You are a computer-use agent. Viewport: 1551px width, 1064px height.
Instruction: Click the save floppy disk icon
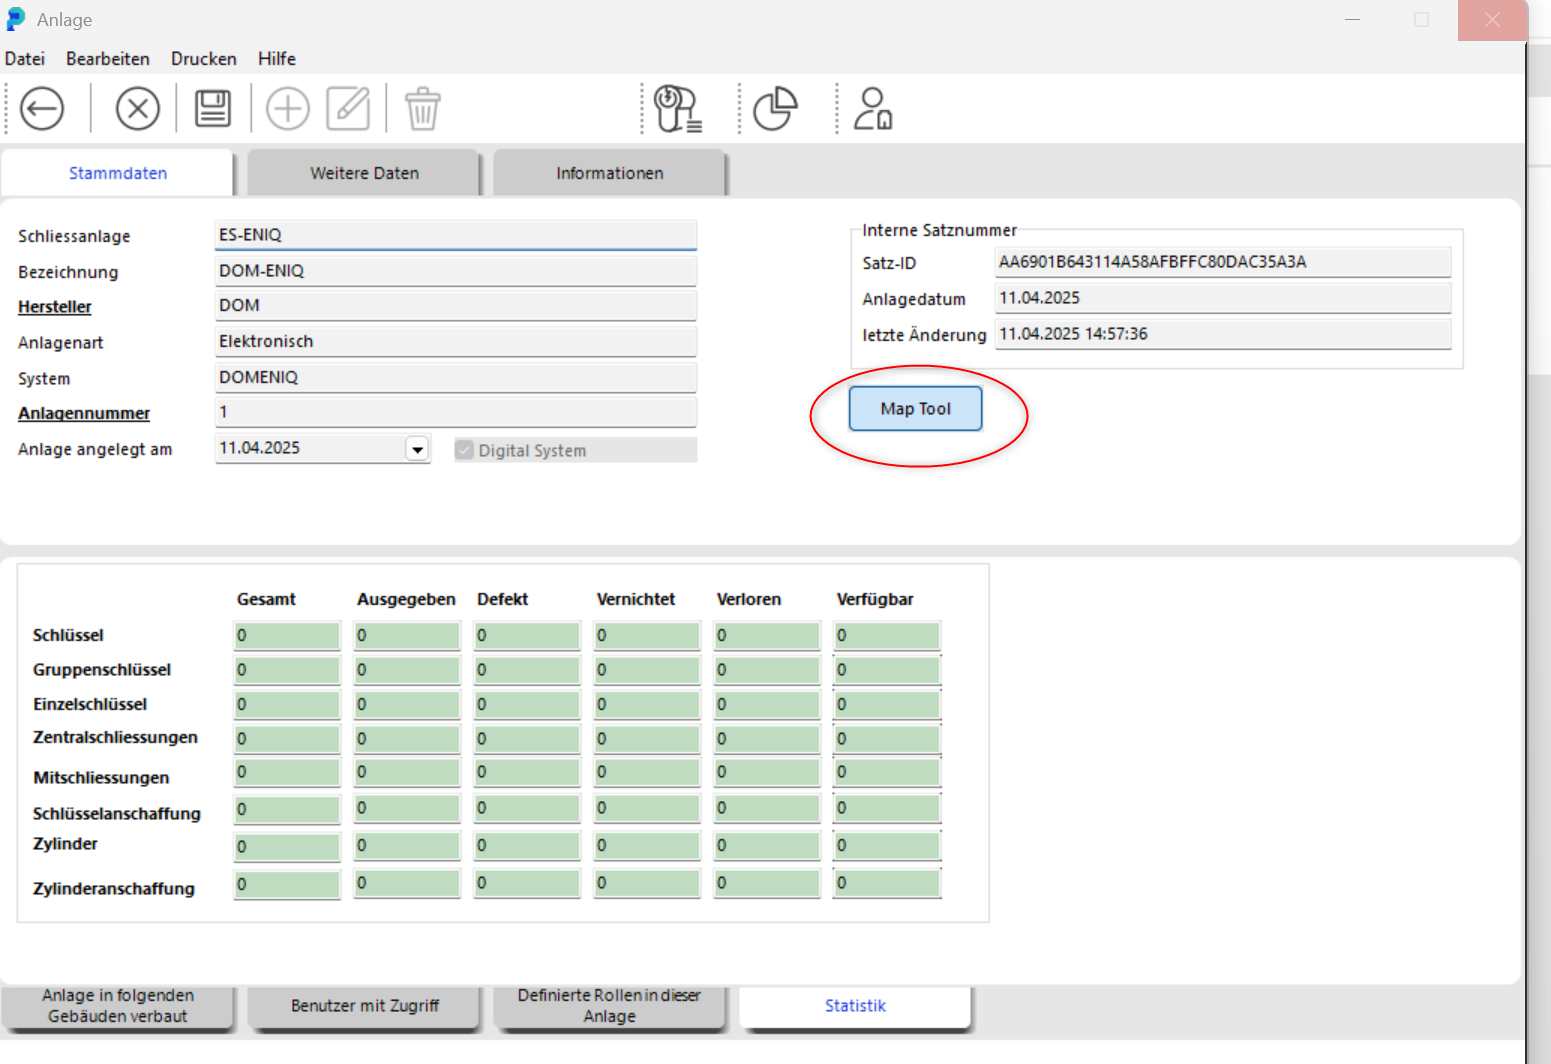[x=212, y=109]
